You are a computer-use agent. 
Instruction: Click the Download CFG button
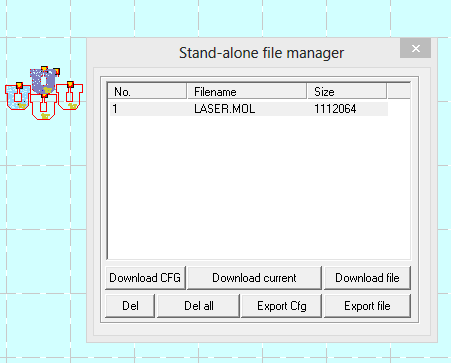145,278
